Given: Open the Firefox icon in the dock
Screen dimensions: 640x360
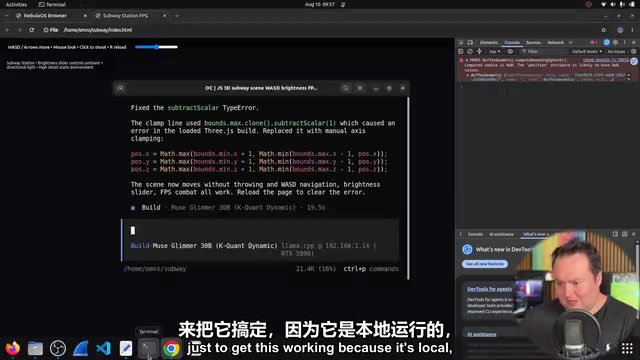Looking at the screenshot, I should 13,348.
